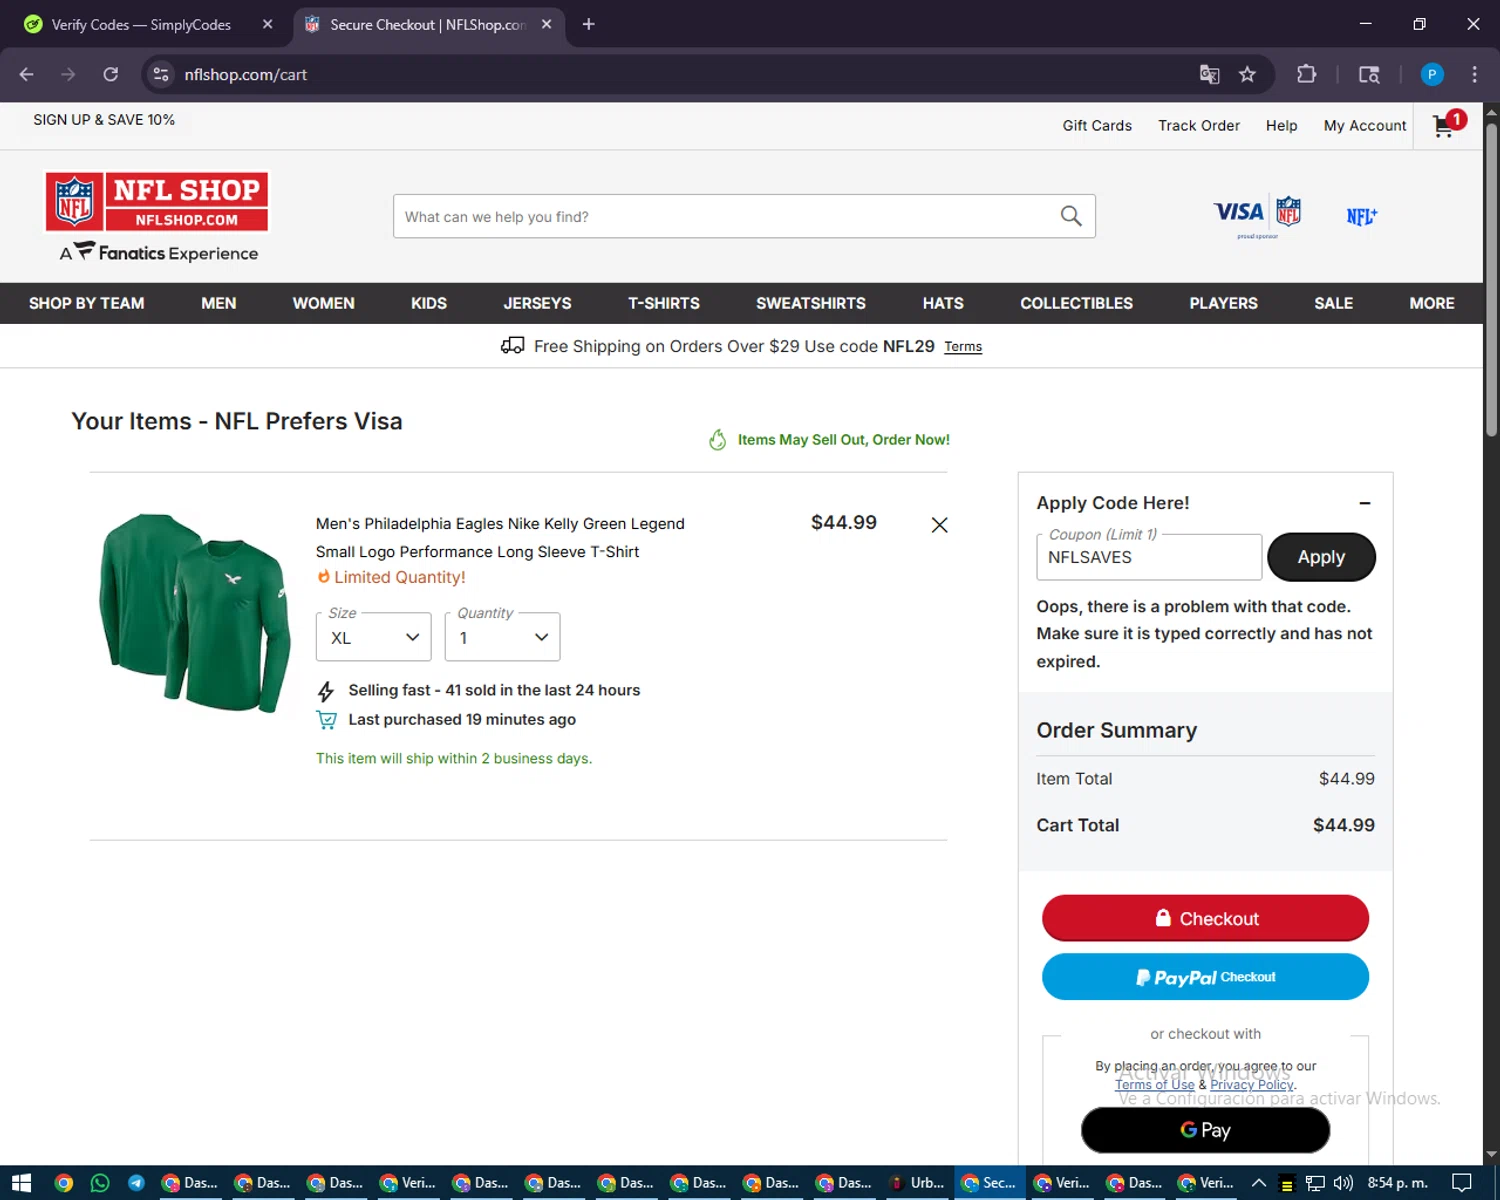Open the Chrome extensions puzzle icon
The width and height of the screenshot is (1500, 1200).
1306,74
